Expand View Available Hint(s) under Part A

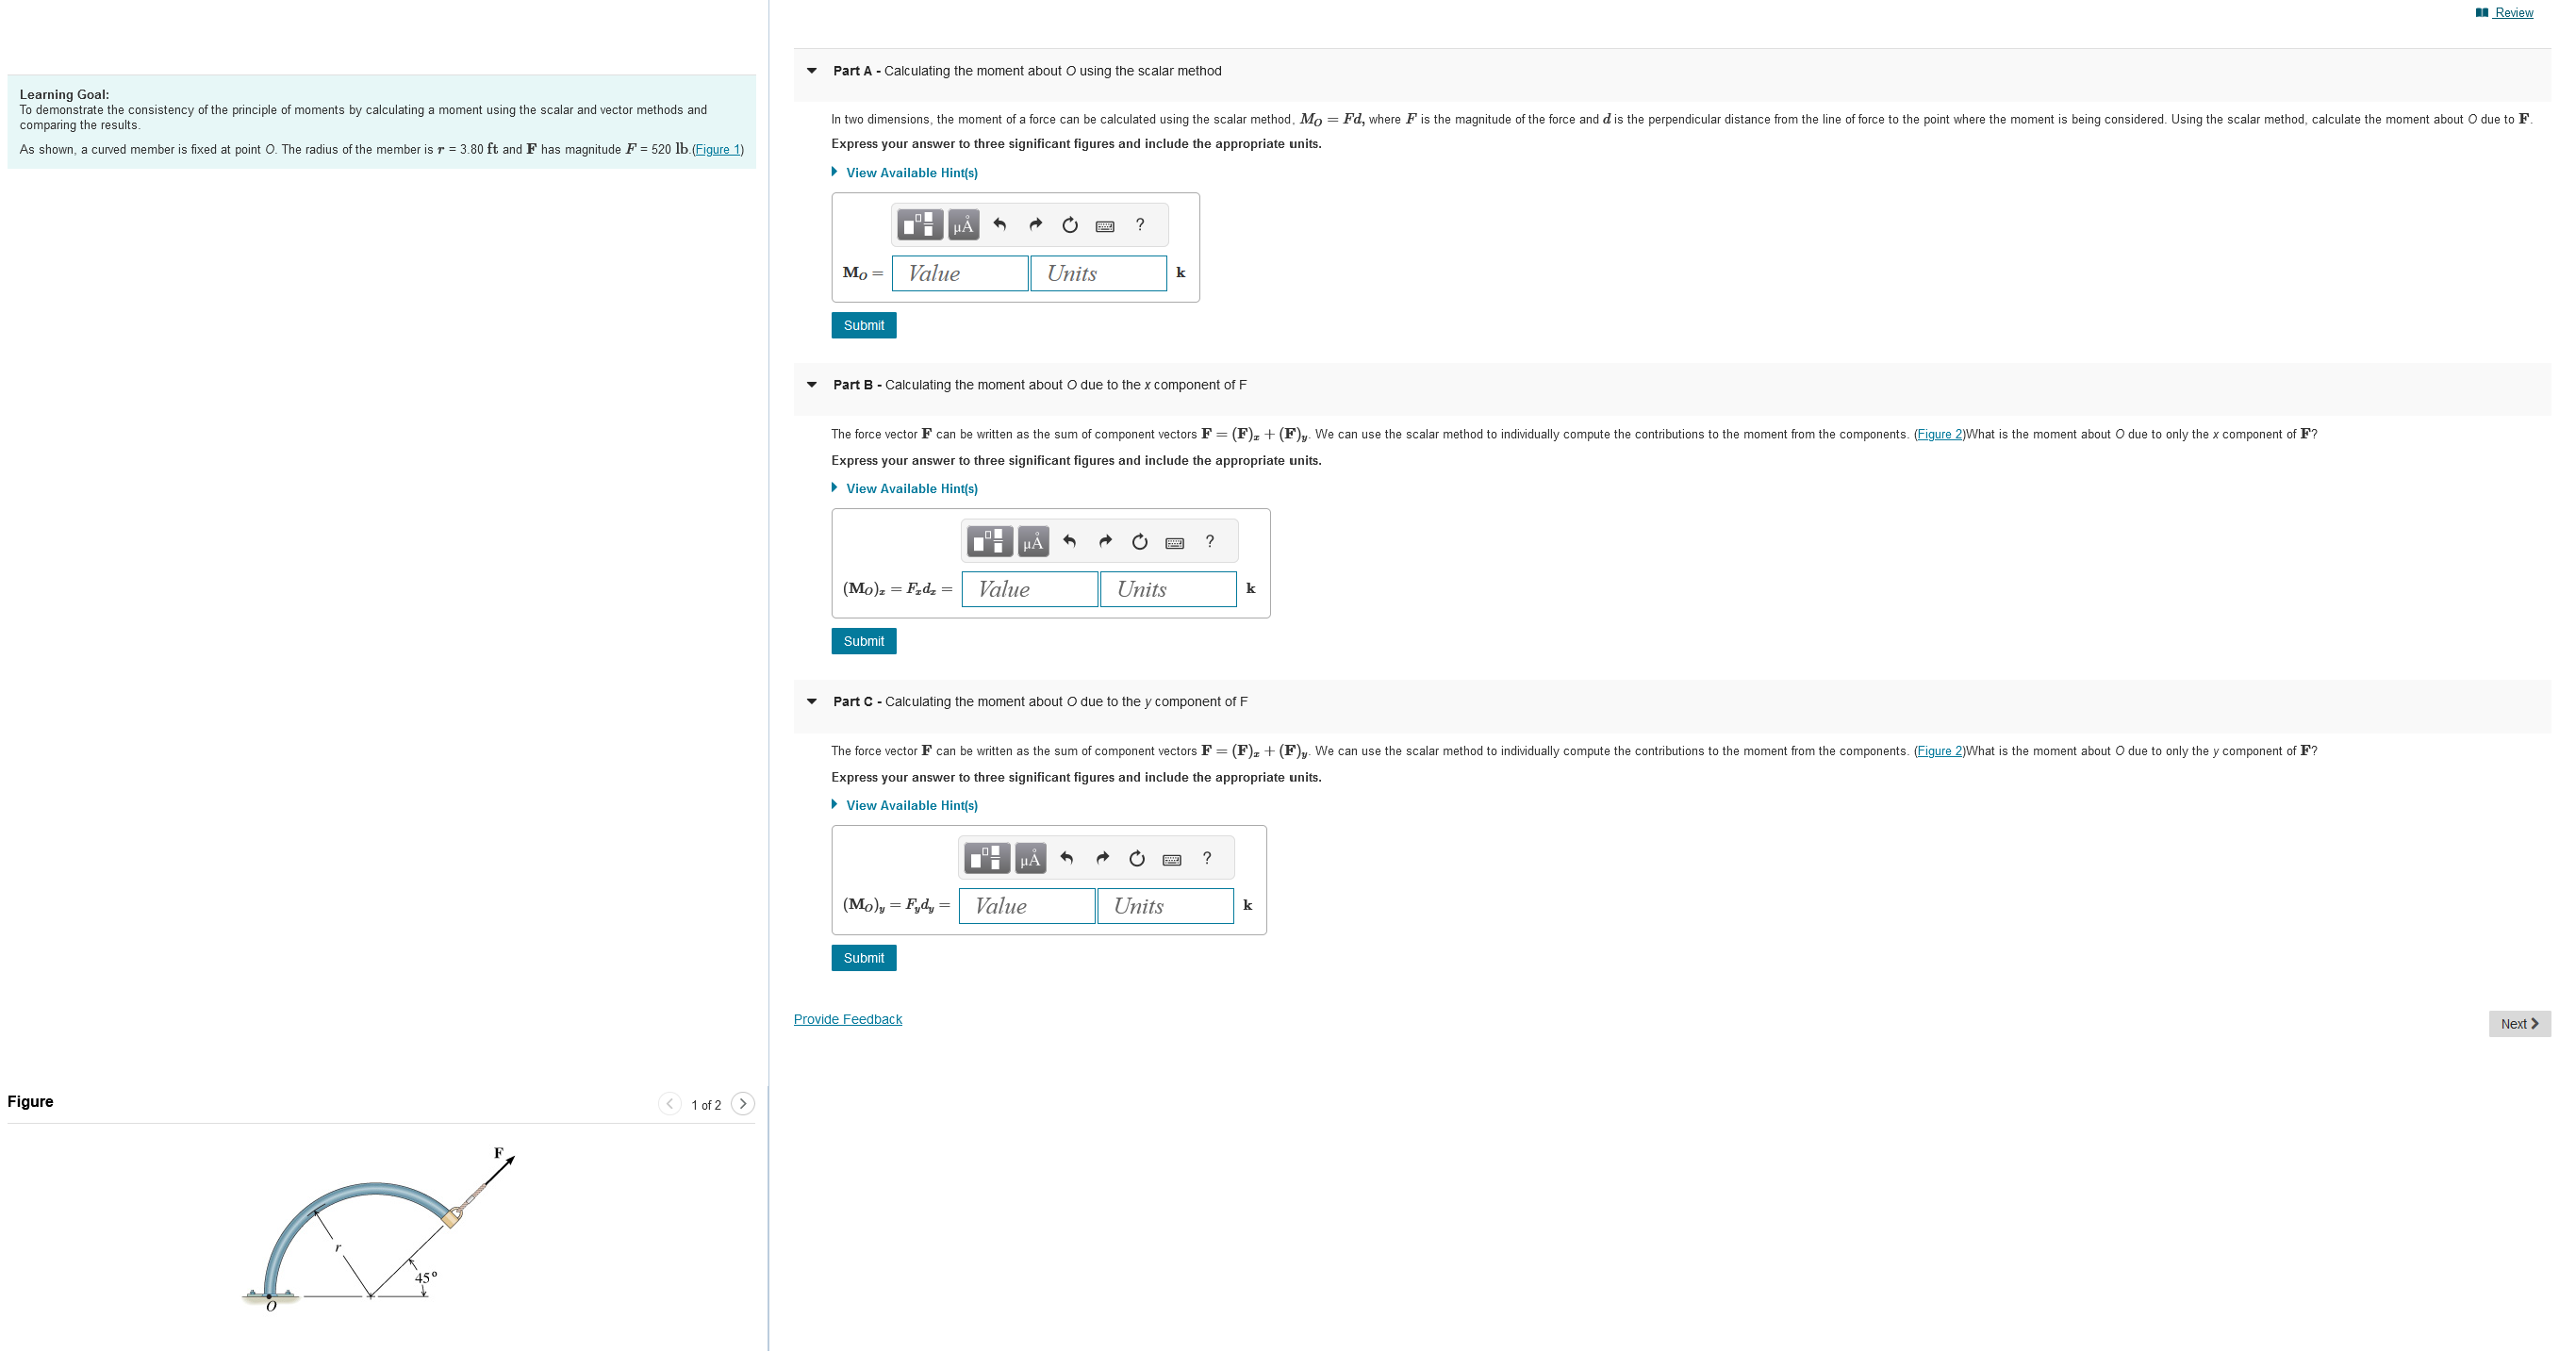[x=910, y=172]
